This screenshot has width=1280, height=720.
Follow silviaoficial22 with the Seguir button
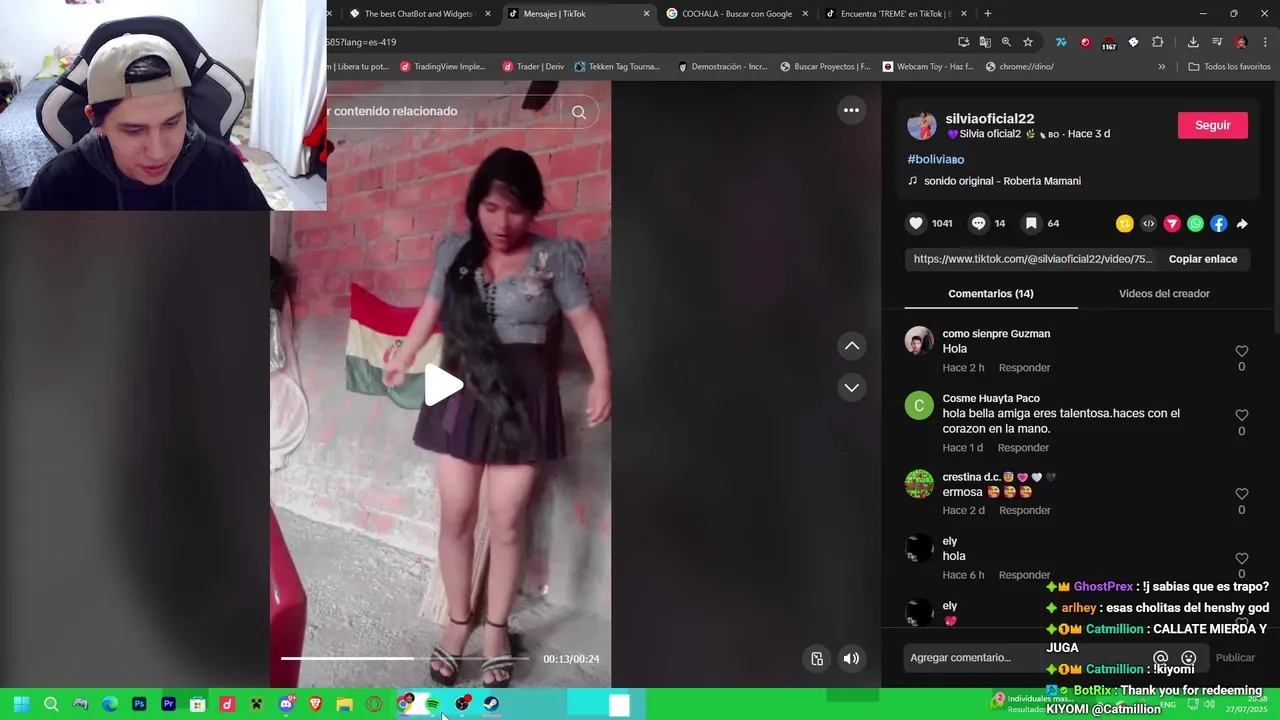pos(1213,125)
